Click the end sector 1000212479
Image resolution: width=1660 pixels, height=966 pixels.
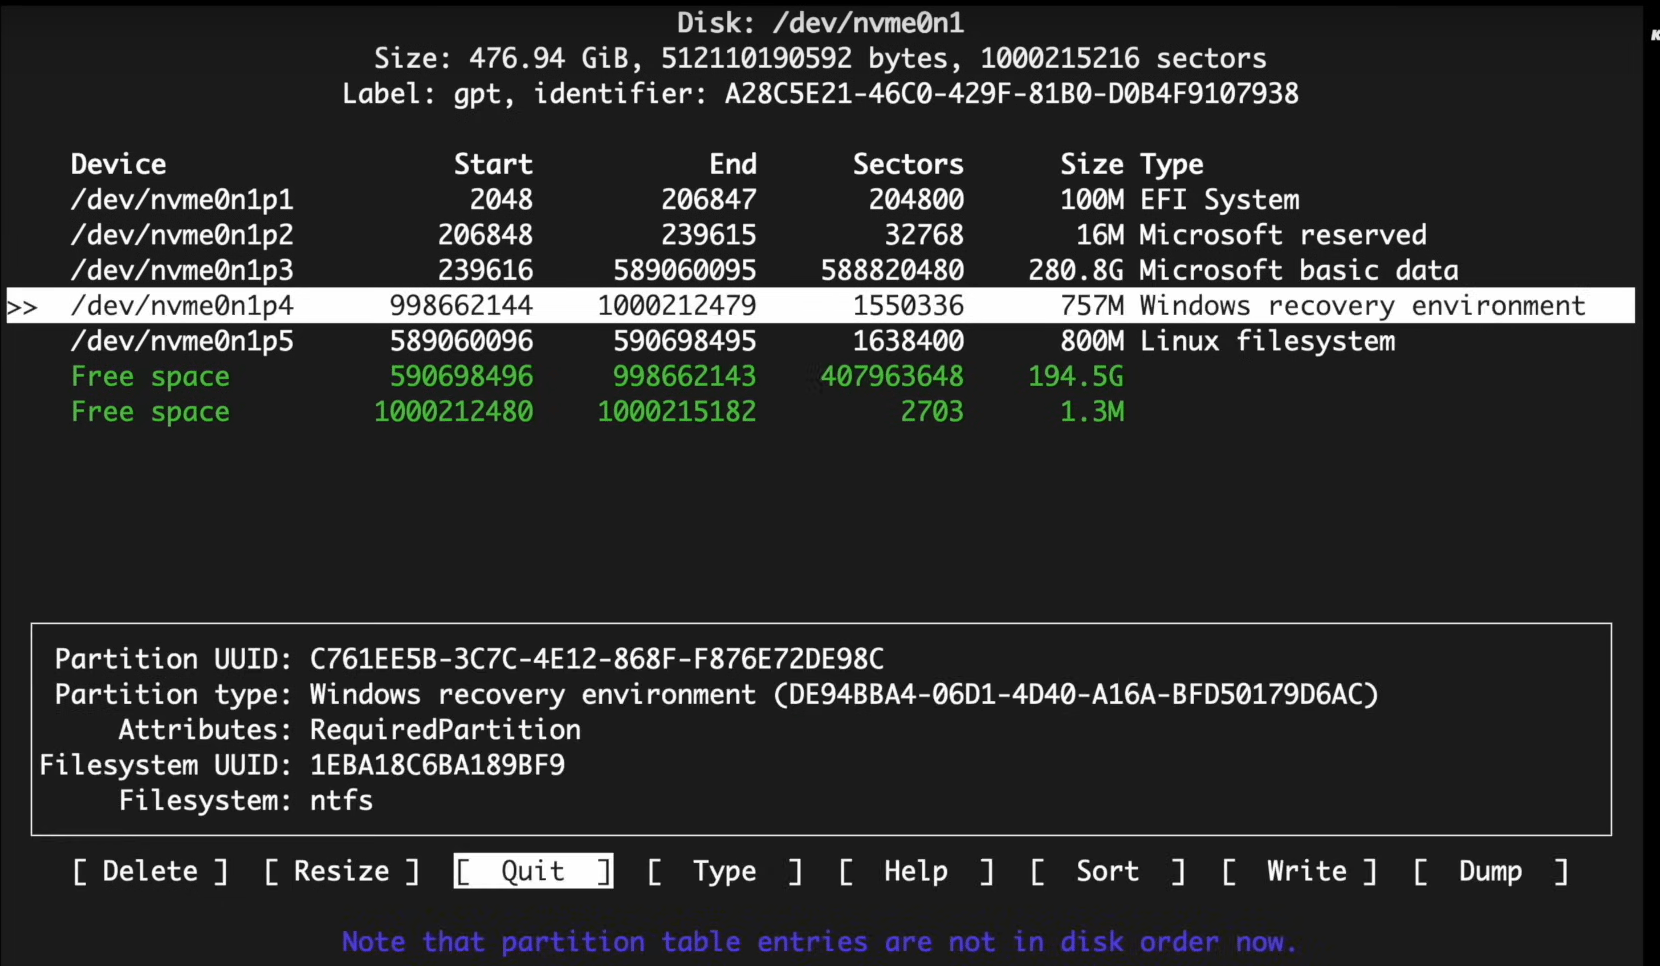point(677,305)
